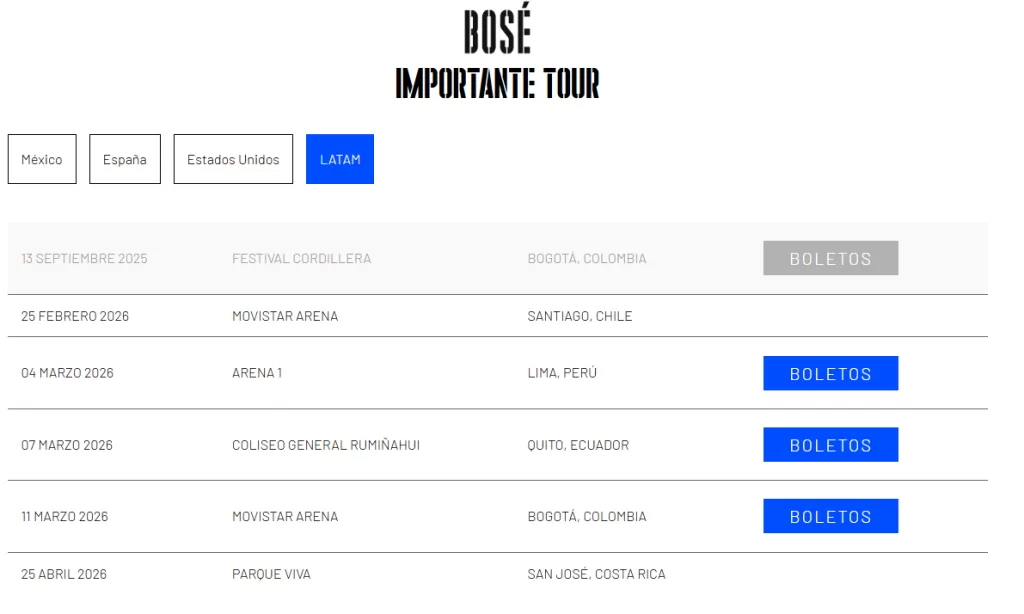The image size is (1024, 614).
Task: Select the 25 Febrero 2026 date text
Action: [x=75, y=316]
